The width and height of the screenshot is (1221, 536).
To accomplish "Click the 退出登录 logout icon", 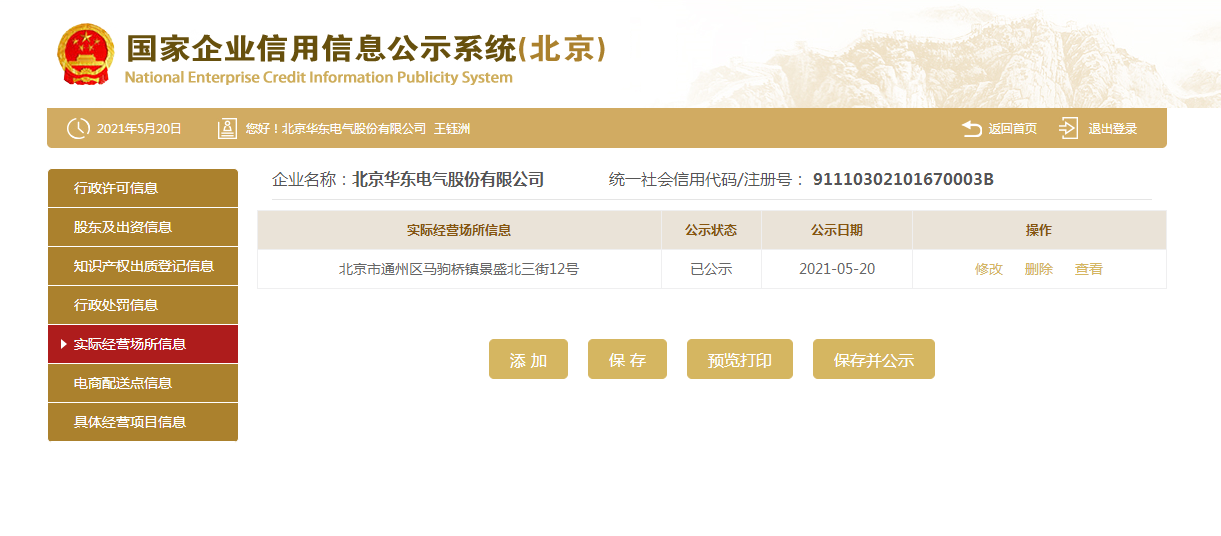I will (1069, 128).
